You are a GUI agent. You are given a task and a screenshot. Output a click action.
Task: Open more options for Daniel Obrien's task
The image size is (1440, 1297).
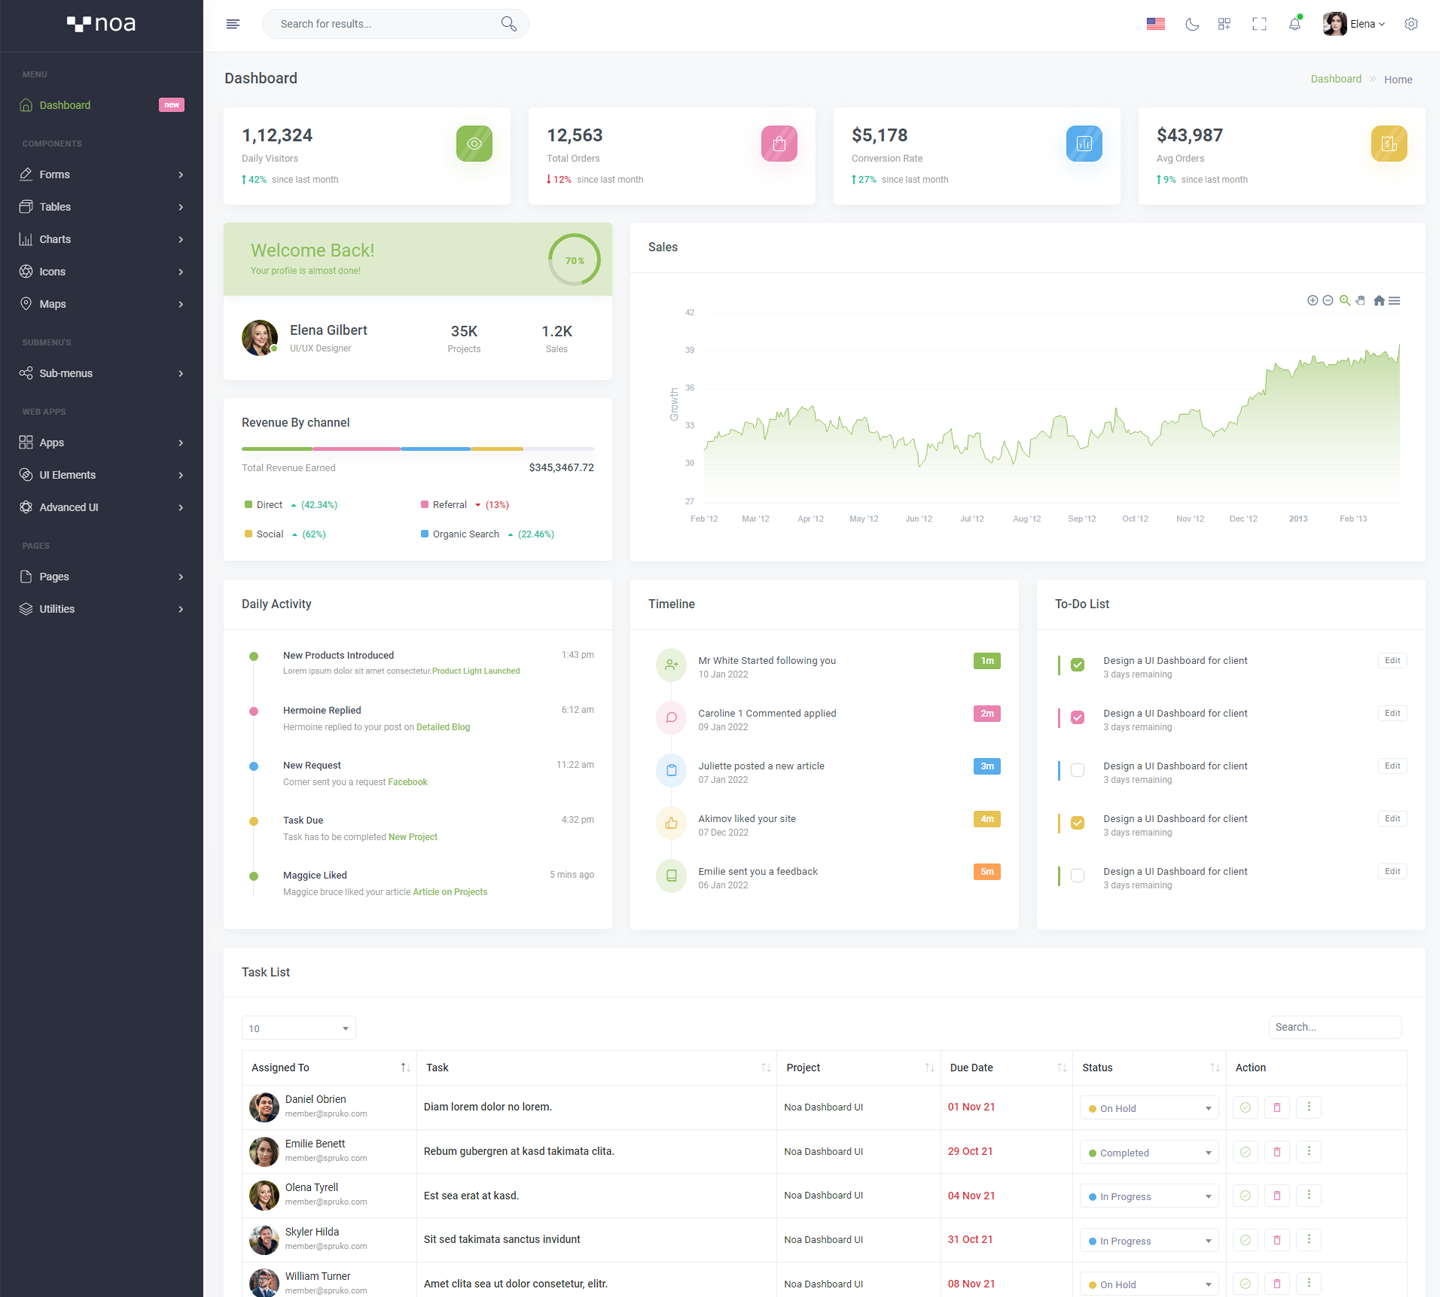[1309, 1107]
